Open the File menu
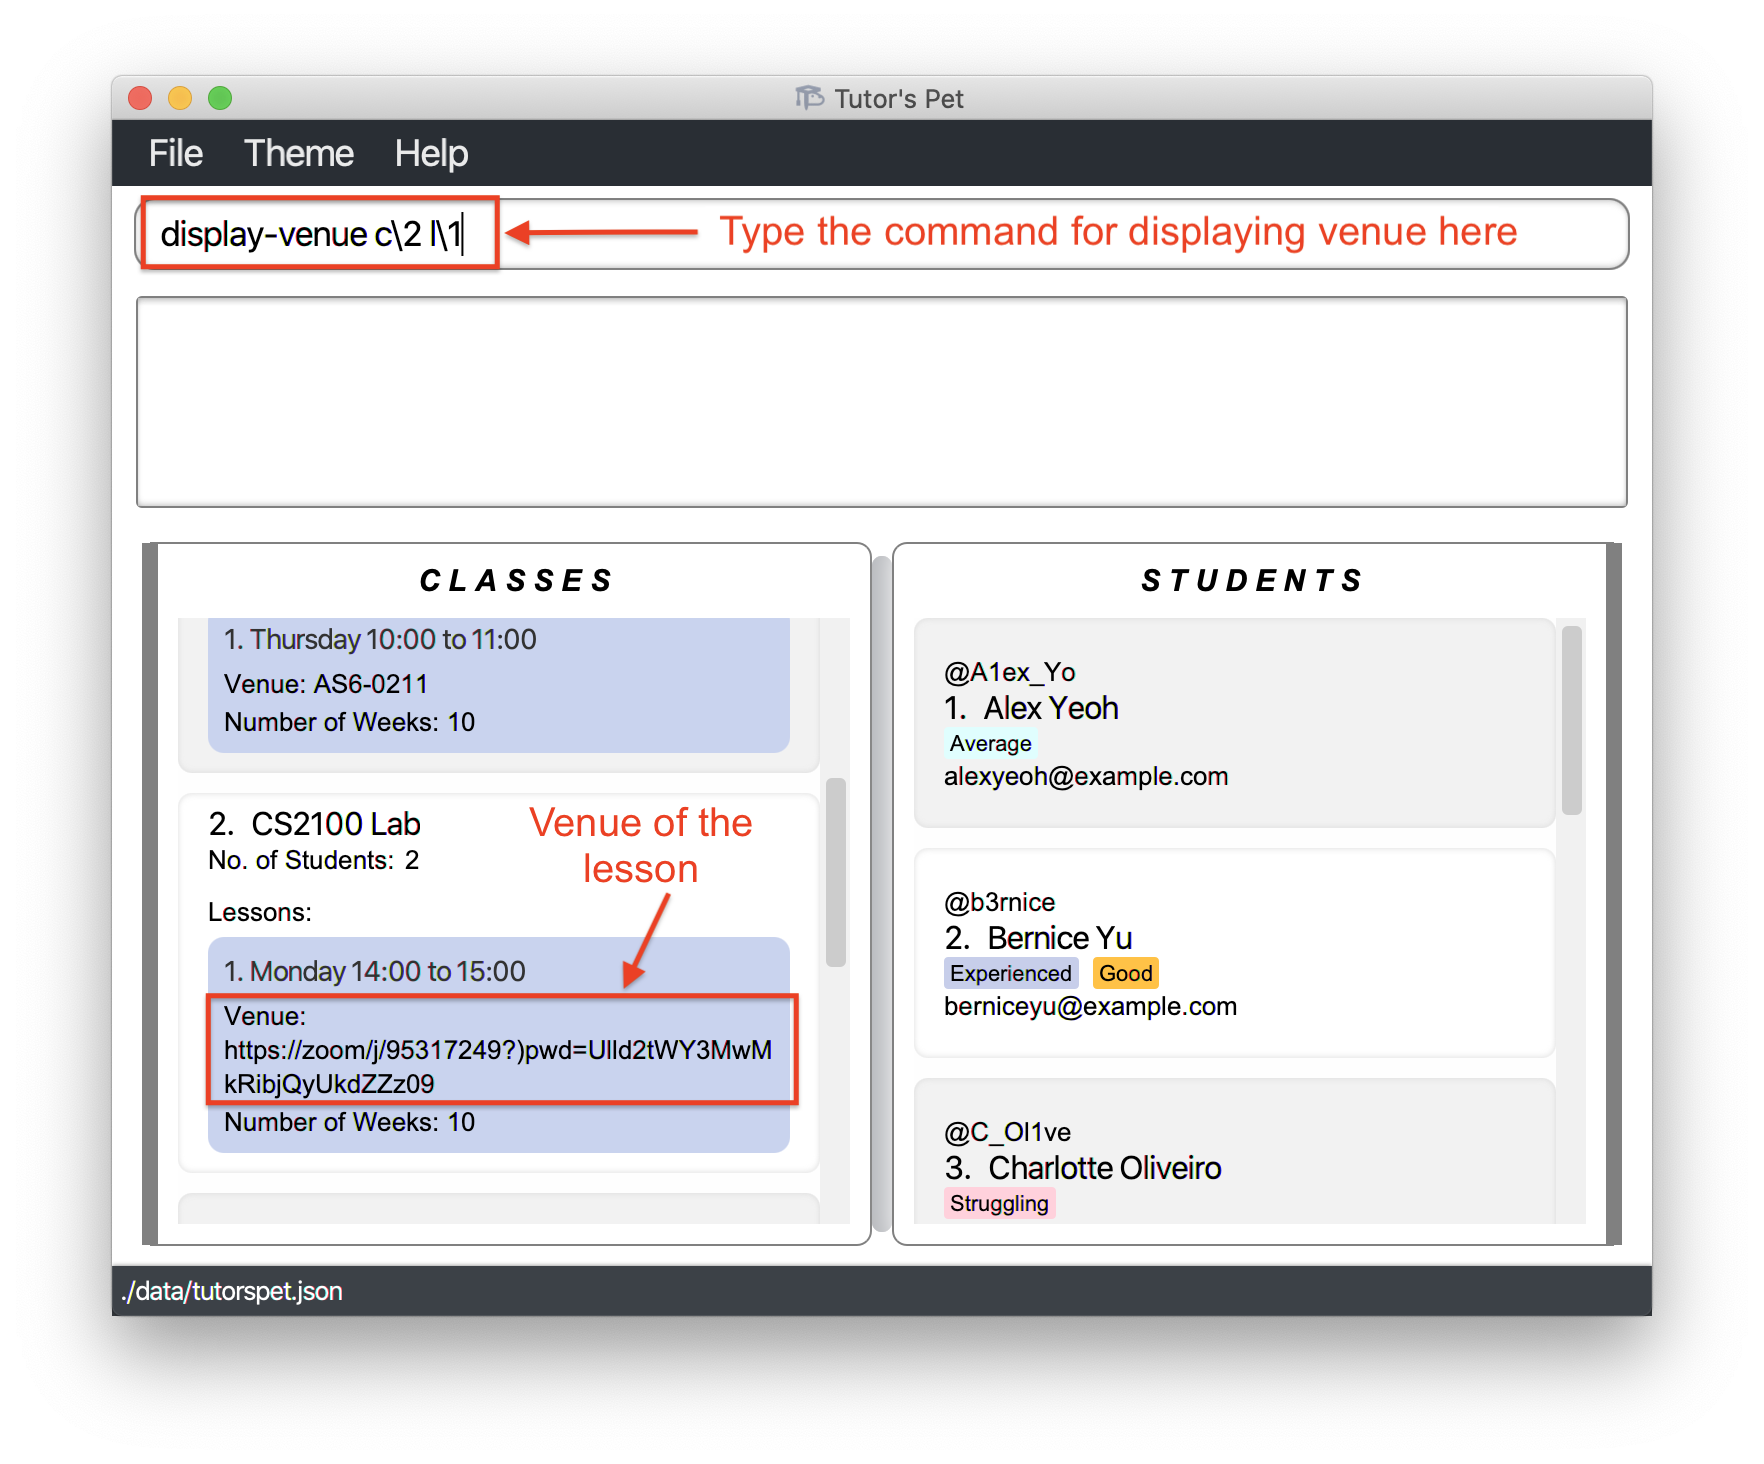1764x1464 pixels. pyautogui.click(x=175, y=153)
